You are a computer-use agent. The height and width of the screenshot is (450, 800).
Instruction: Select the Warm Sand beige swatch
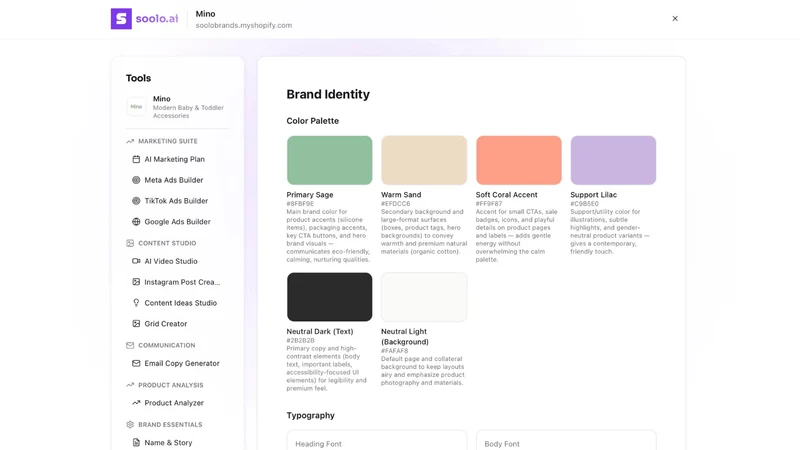(424, 160)
